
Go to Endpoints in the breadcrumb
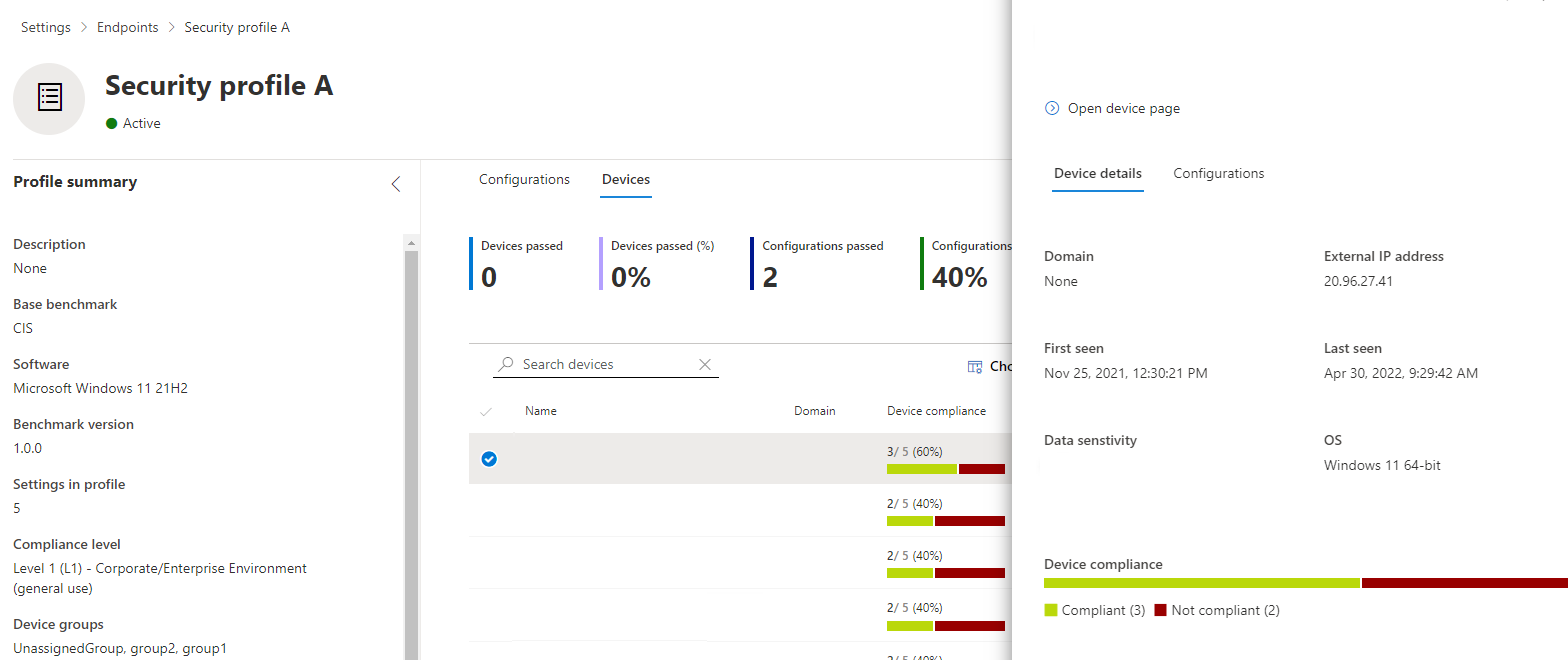(127, 28)
